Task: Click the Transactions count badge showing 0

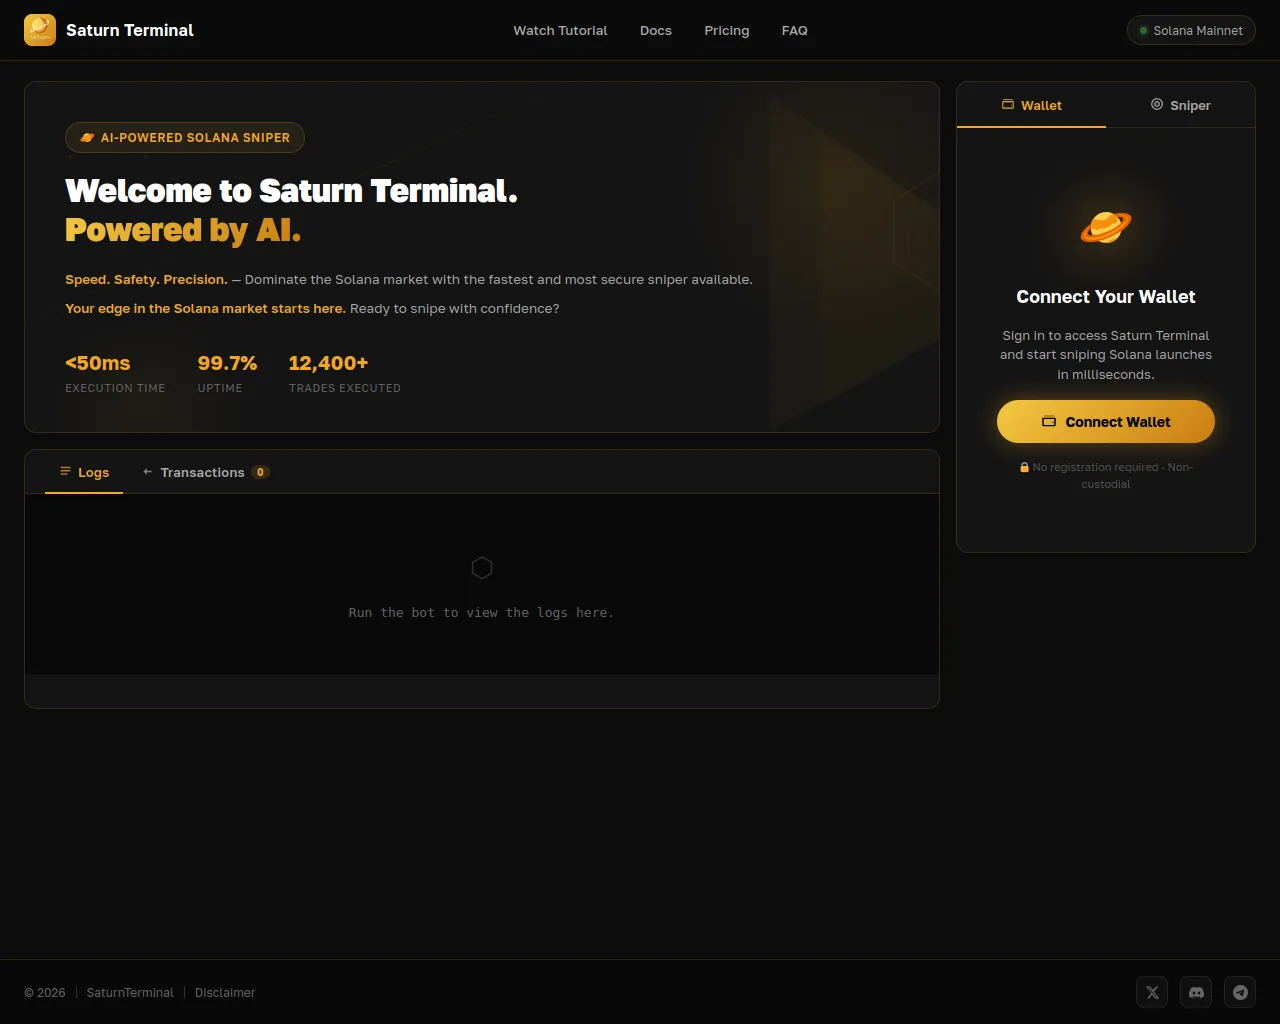Action: tap(260, 472)
